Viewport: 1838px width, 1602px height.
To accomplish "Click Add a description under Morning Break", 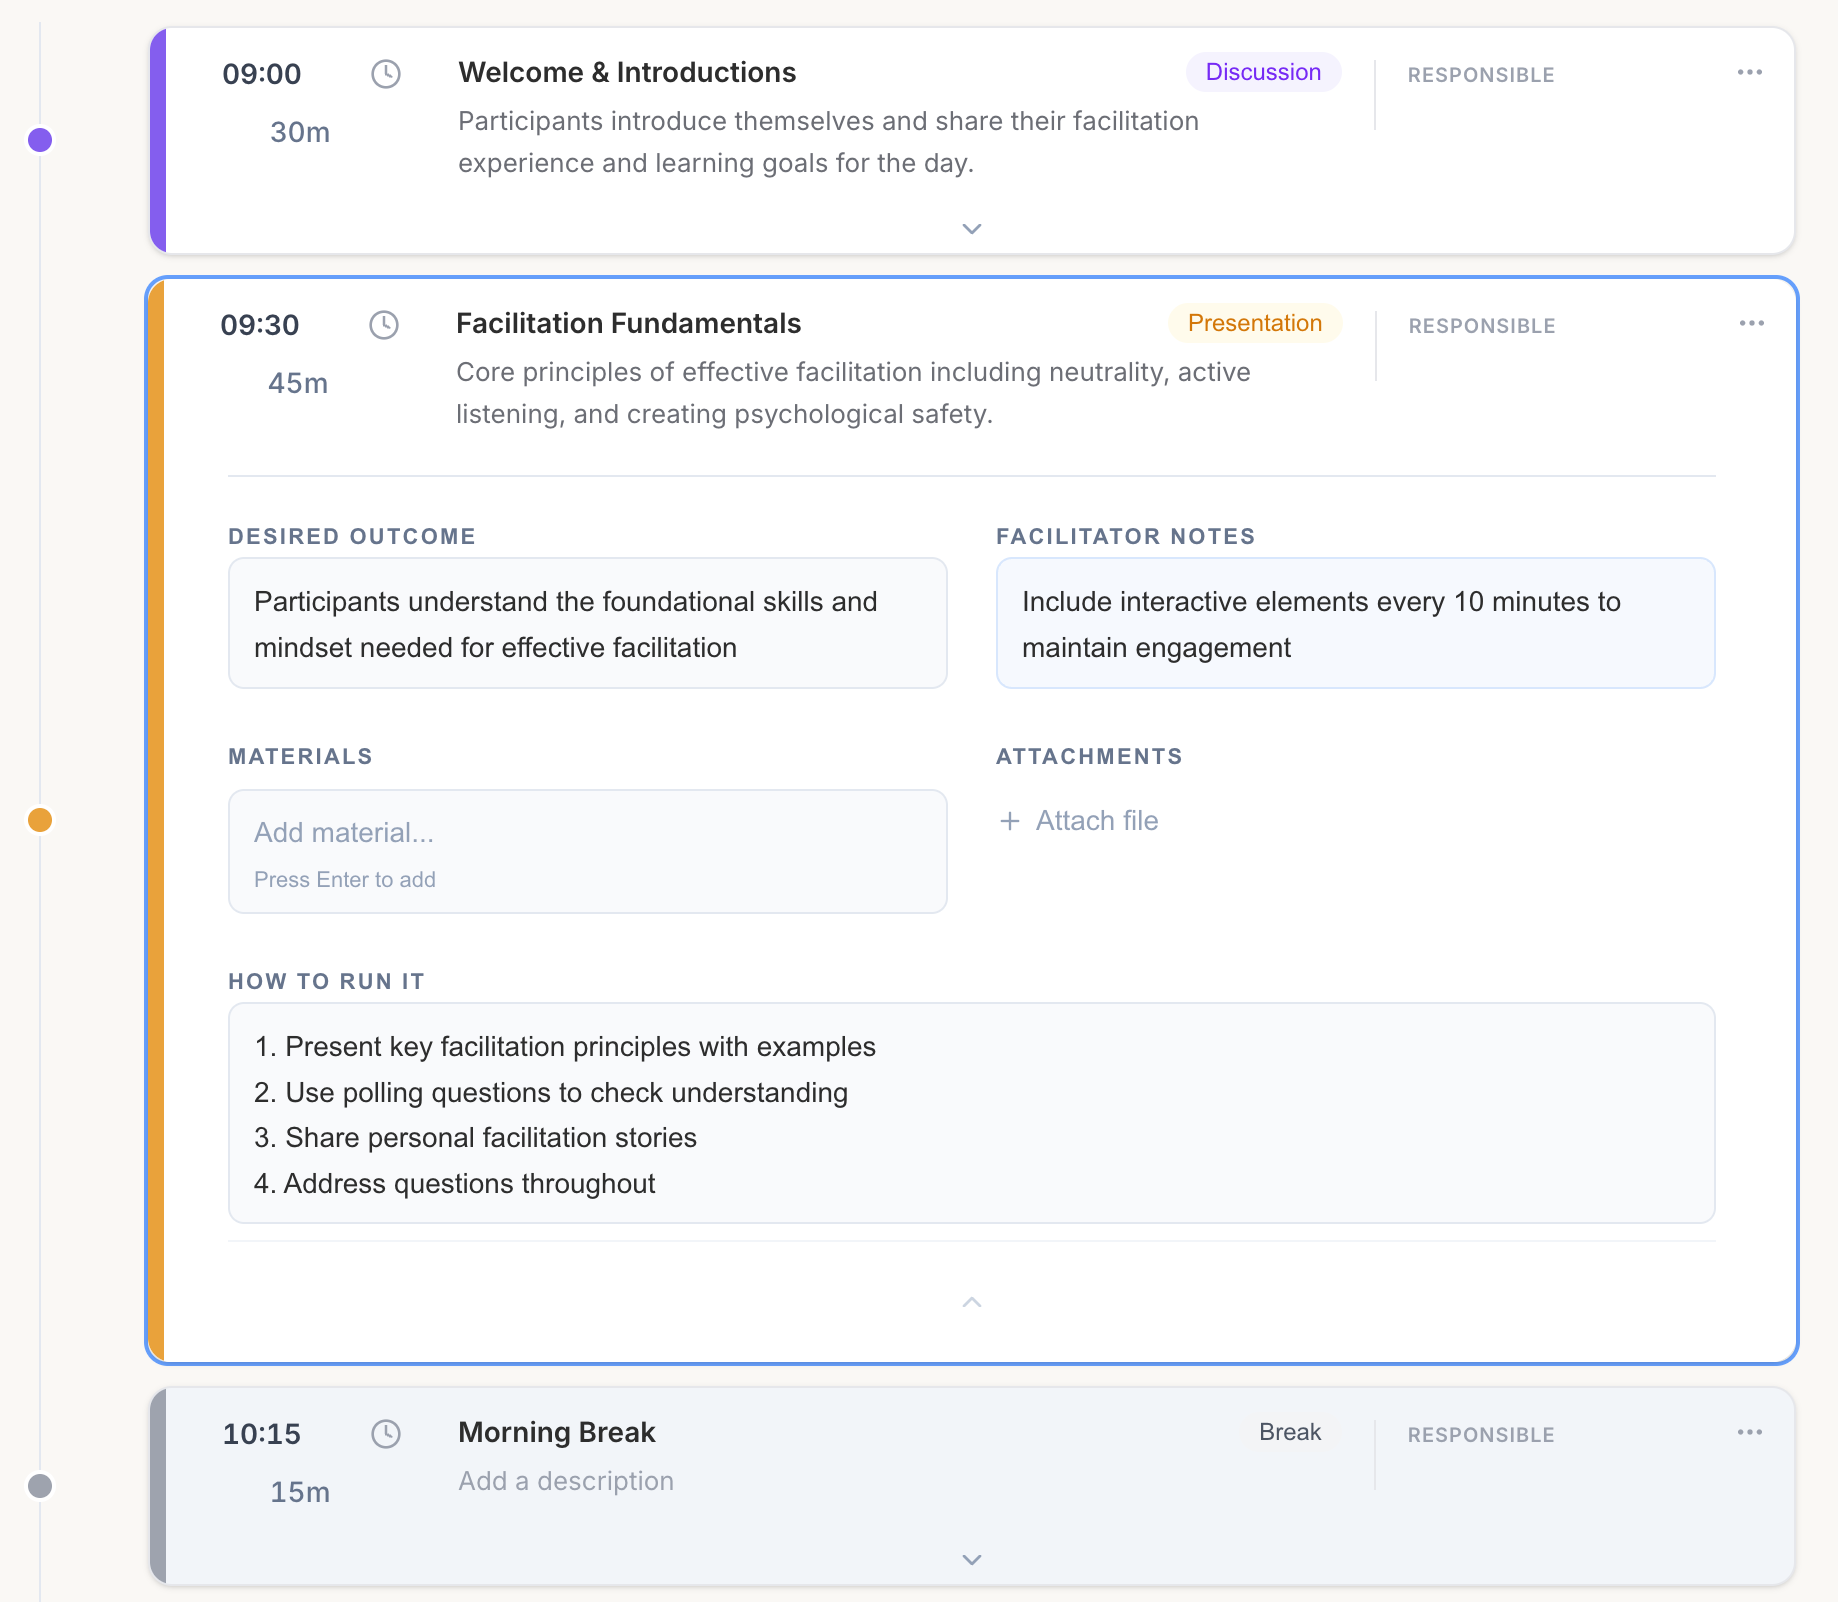I will coord(565,1480).
